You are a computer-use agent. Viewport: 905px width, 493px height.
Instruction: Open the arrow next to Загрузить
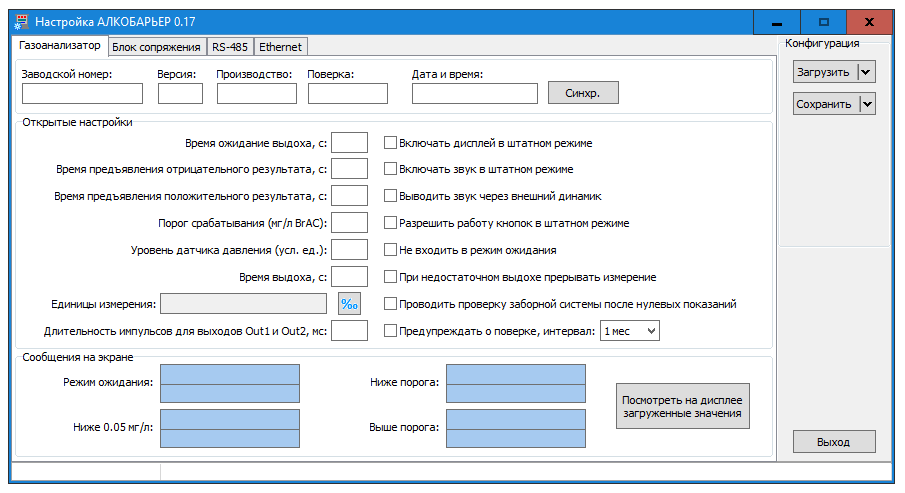point(866,72)
